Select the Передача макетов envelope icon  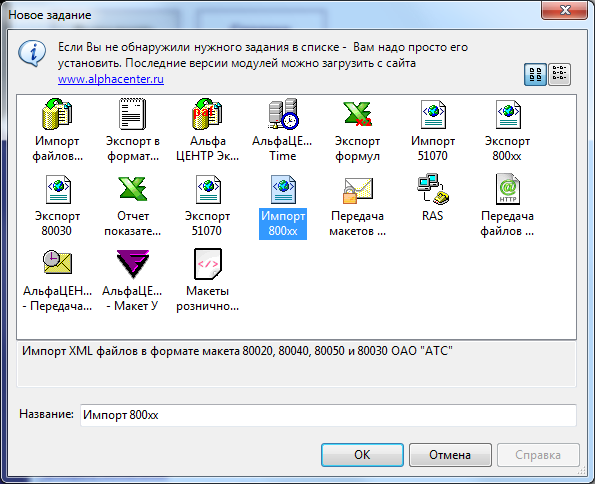pyautogui.click(x=357, y=190)
